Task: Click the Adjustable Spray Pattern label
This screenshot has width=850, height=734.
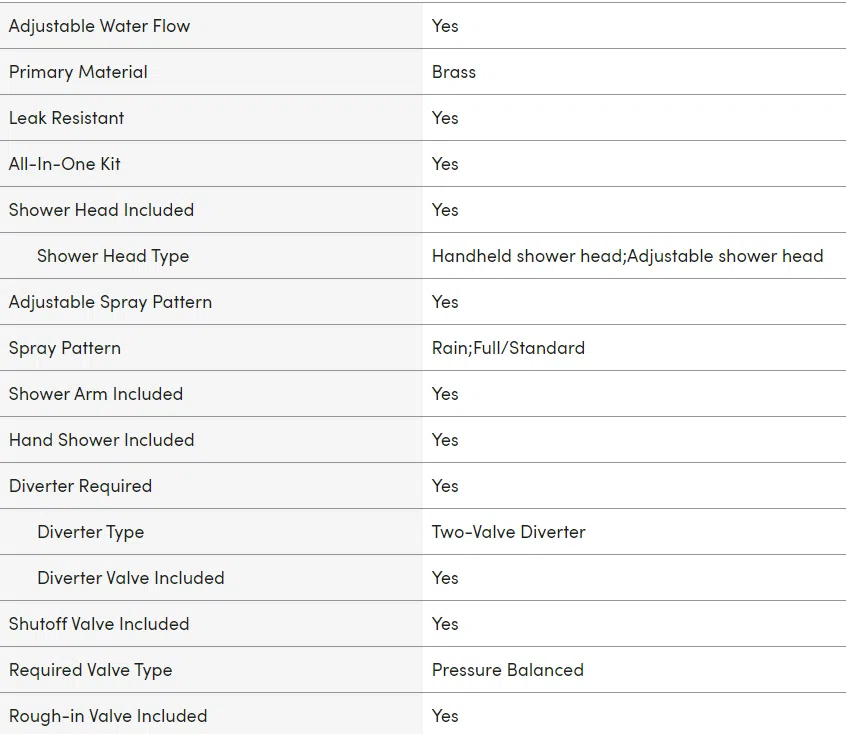Action: pos(110,302)
